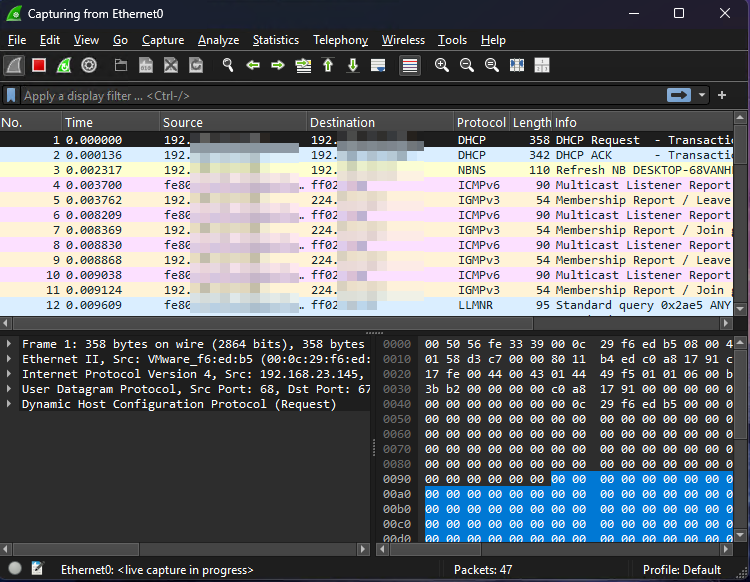Open the Telephony menu
This screenshot has height=582, width=750.
(341, 40)
